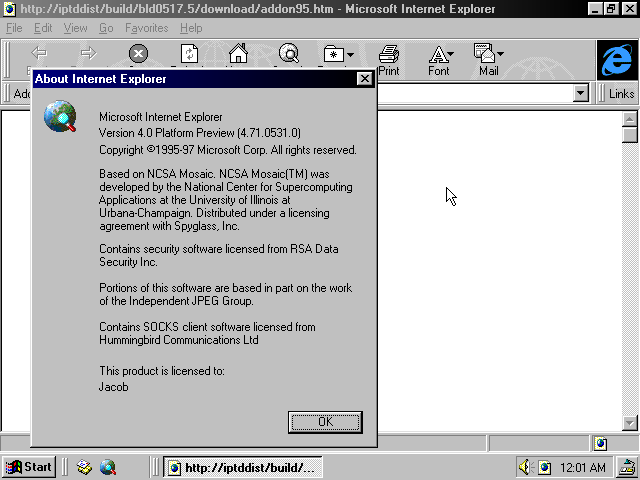Click the Forward arrow toolbar icon

click(89, 53)
